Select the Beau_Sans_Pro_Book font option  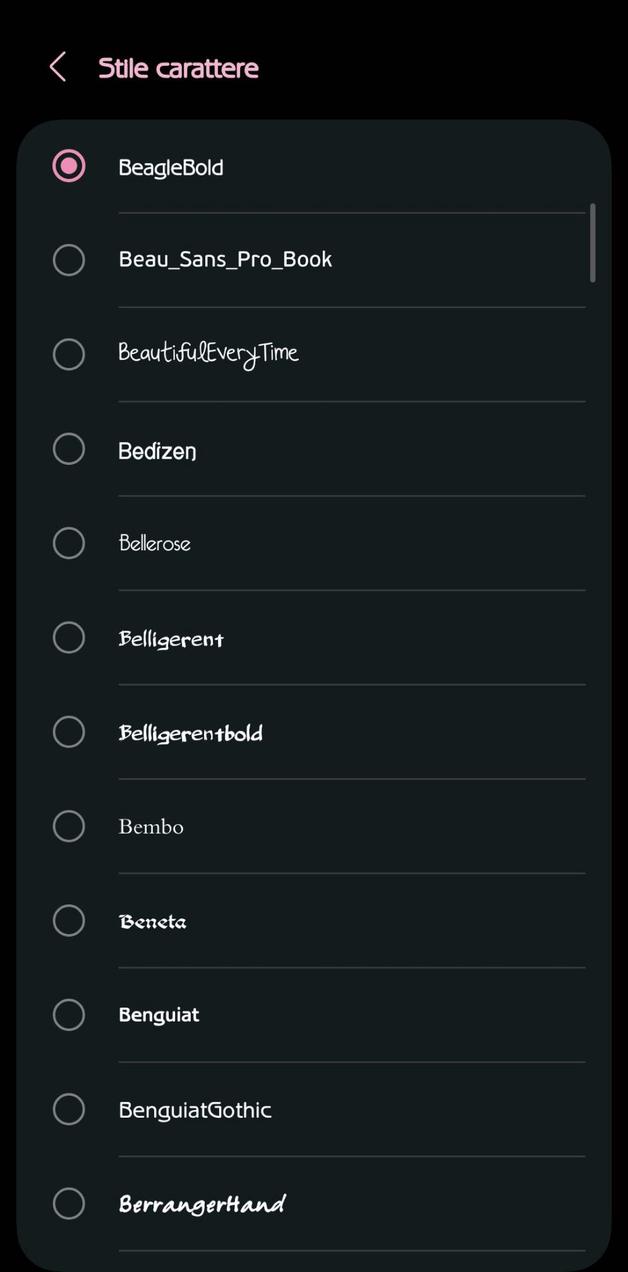68,259
